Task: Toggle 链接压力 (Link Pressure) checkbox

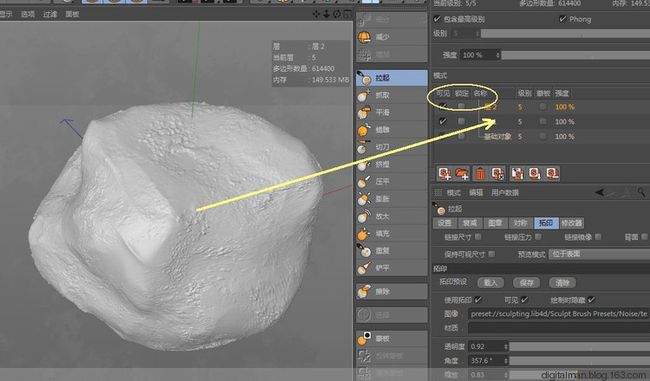Action: tap(538, 237)
